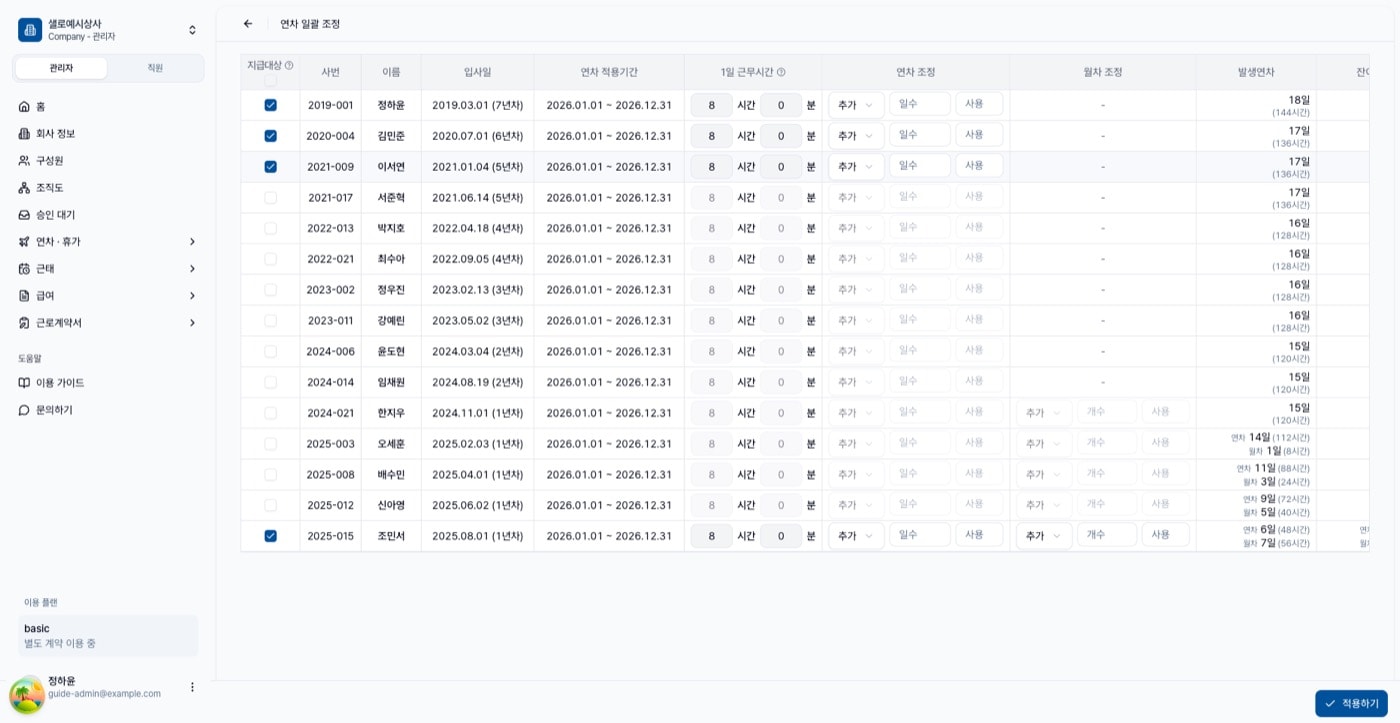The image size is (1400, 723).
Task: Click help icon next to 지급대상 header
Action: click(289, 65)
